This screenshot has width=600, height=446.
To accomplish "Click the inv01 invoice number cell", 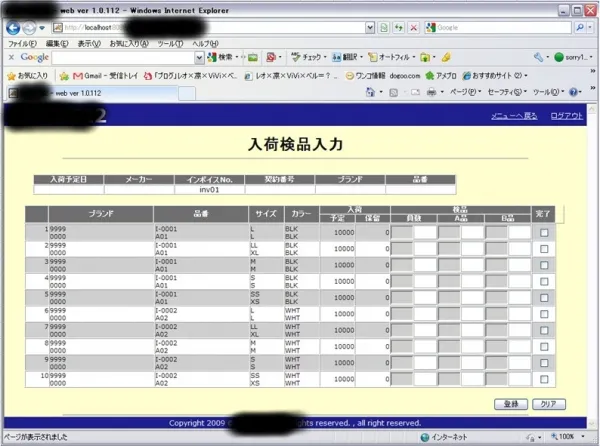I will (209, 190).
